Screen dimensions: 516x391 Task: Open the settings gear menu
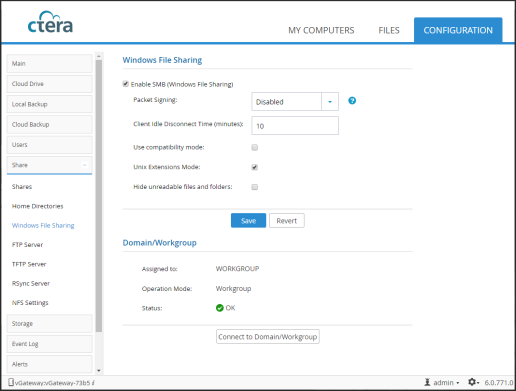[473, 382]
